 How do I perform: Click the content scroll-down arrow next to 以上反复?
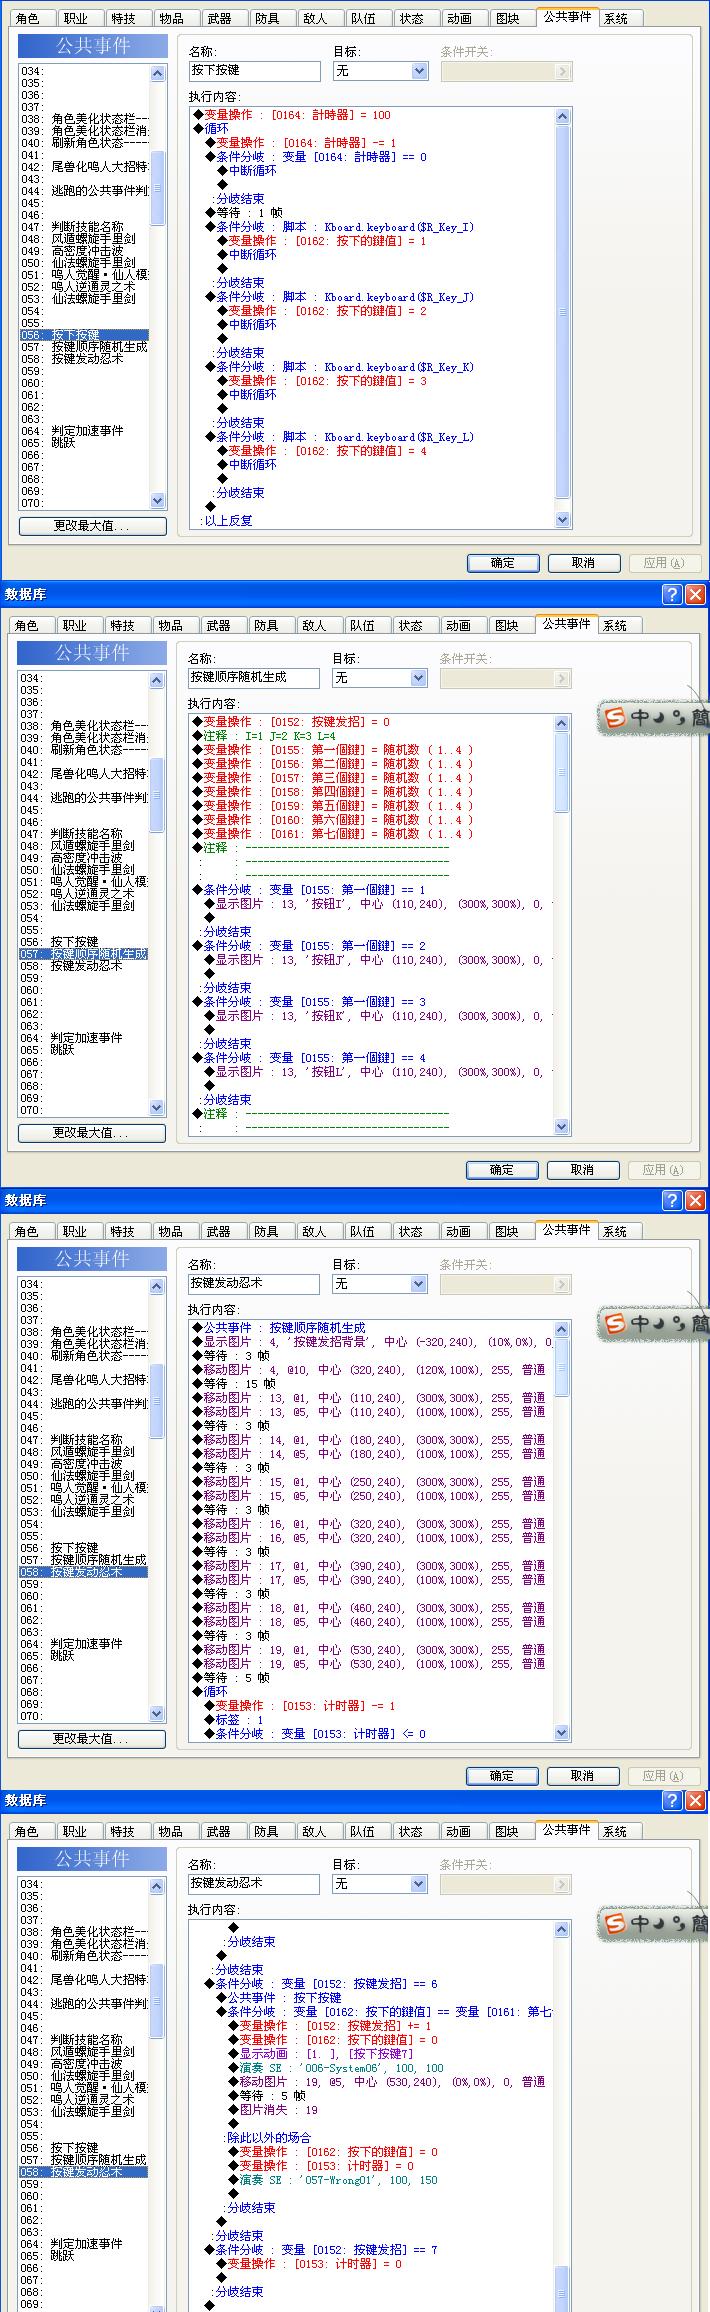[562, 520]
